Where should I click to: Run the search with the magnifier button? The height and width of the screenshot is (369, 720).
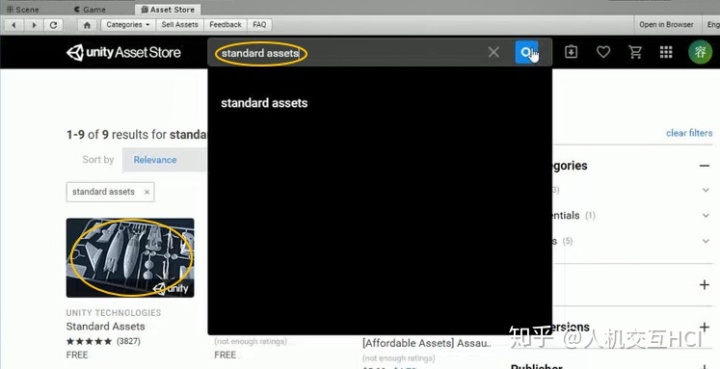[x=526, y=52]
